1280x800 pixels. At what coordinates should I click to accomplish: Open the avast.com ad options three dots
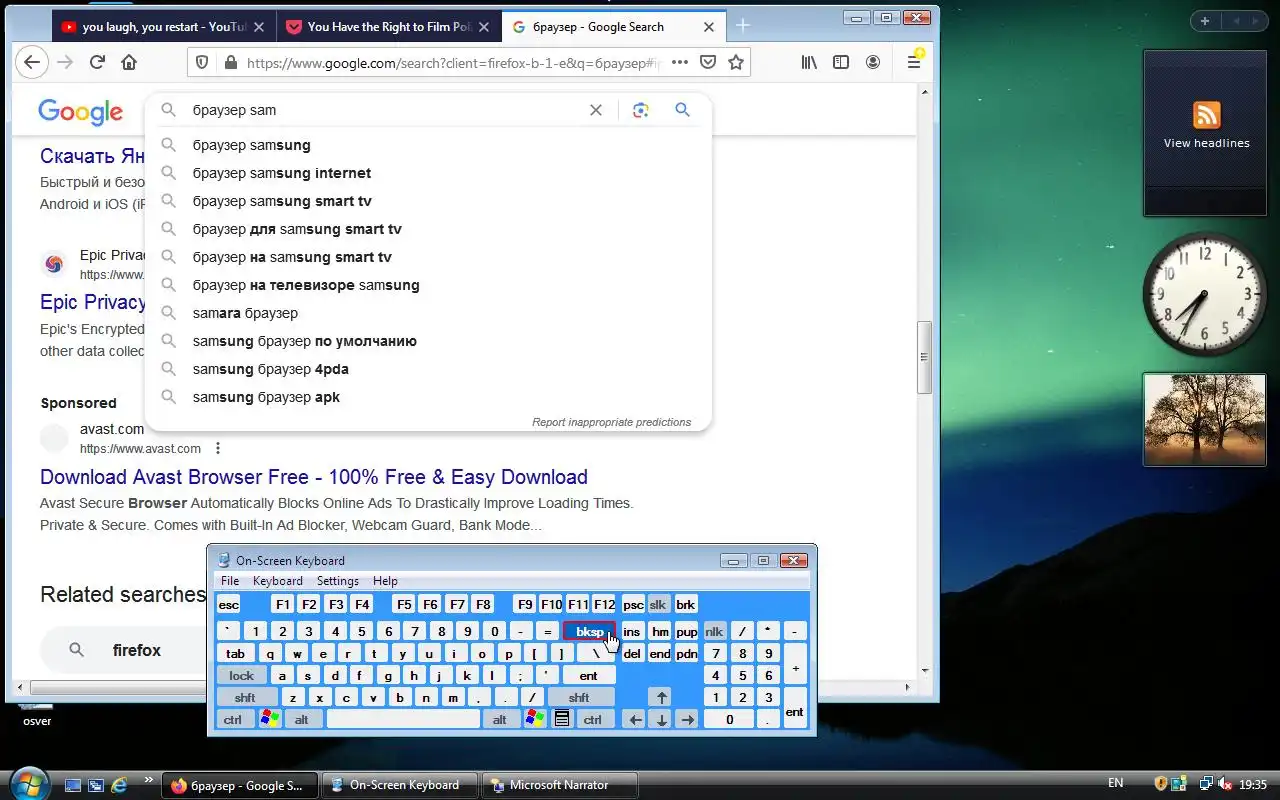pyautogui.click(x=218, y=448)
